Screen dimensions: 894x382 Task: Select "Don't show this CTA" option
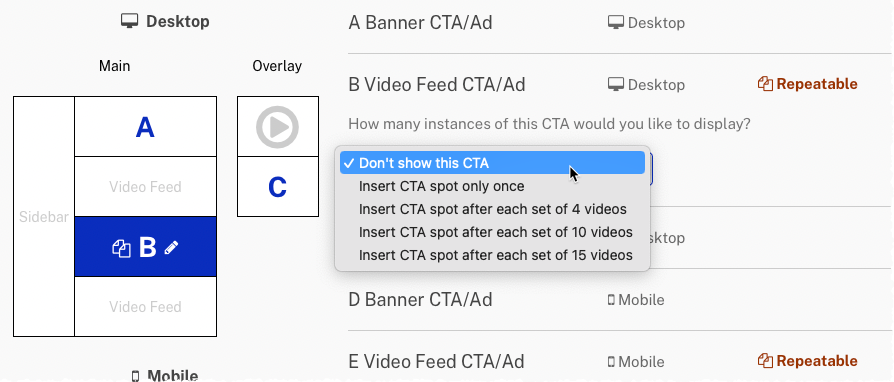tap(492, 163)
